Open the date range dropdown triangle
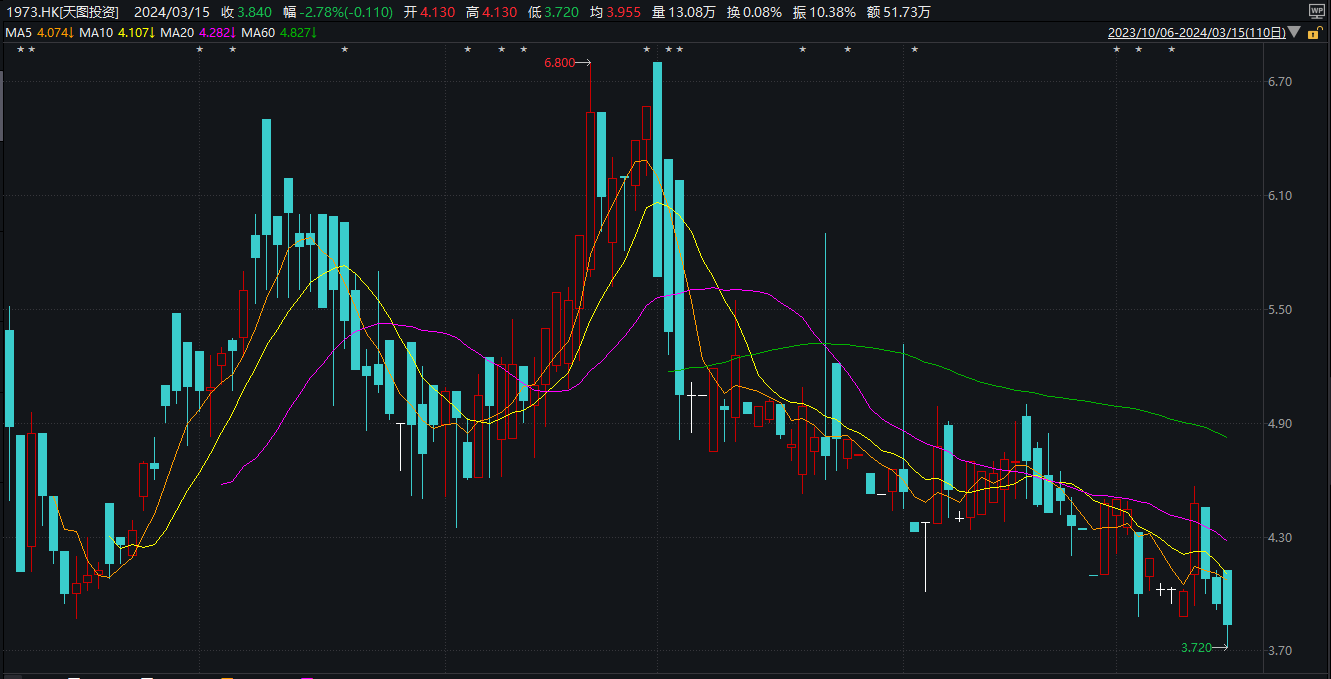Image resolution: width=1331 pixels, height=679 pixels. point(1296,33)
